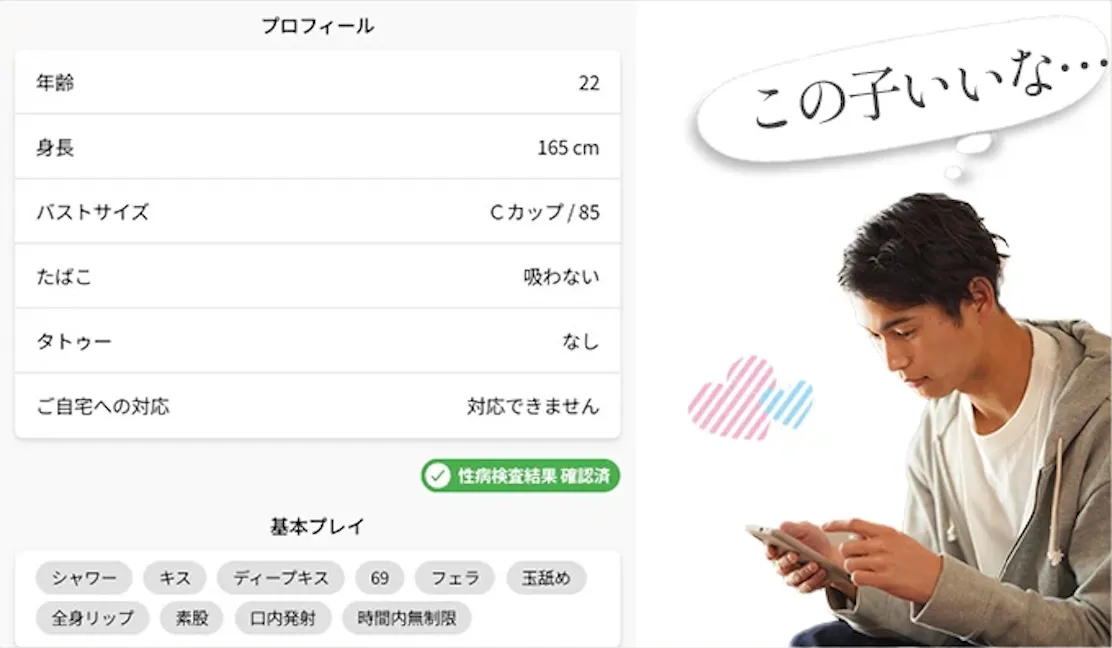Click the 時間内無制限 tag
The height and width of the screenshot is (648, 1112).
tap(407, 618)
